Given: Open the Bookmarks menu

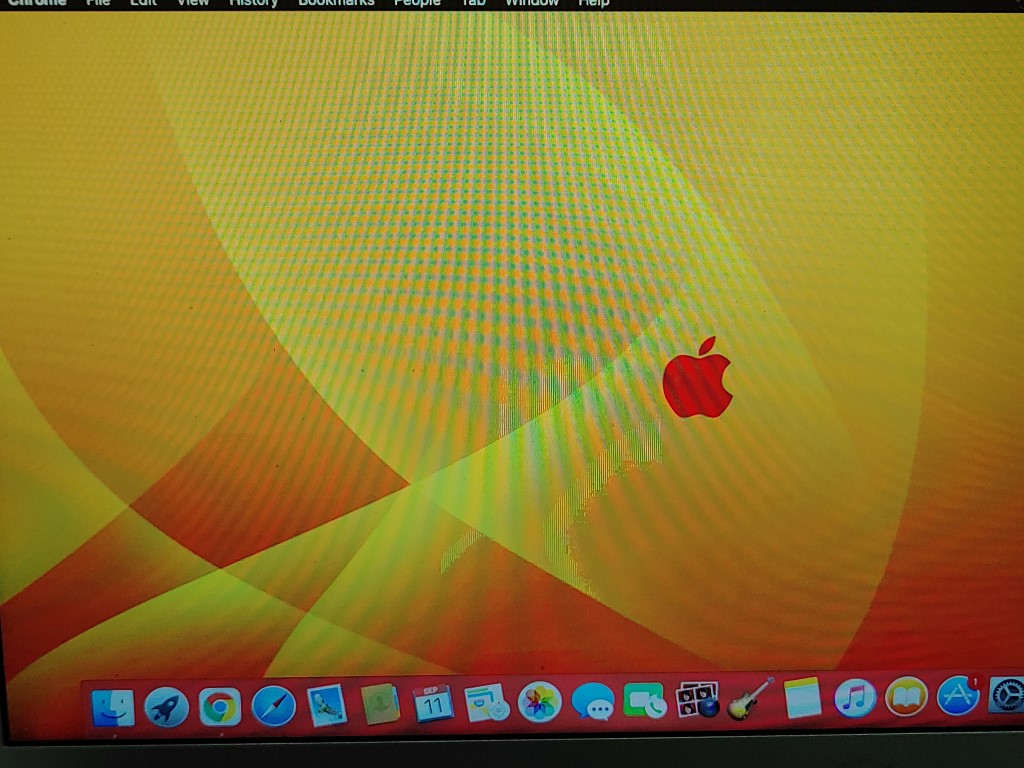Looking at the screenshot, I should (336, 3).
